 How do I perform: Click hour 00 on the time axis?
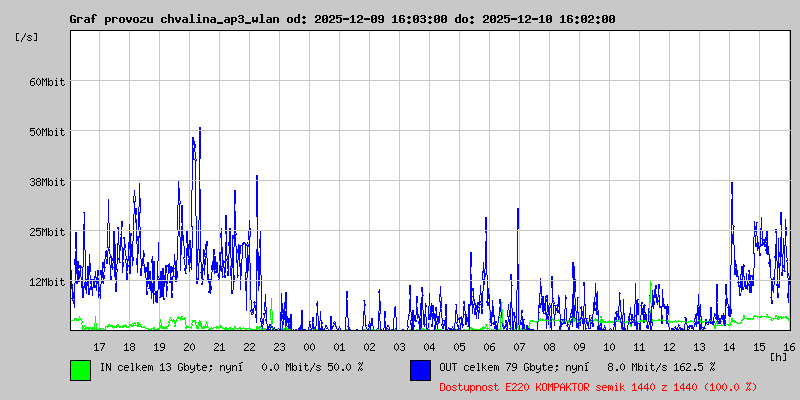coord(309,346)
